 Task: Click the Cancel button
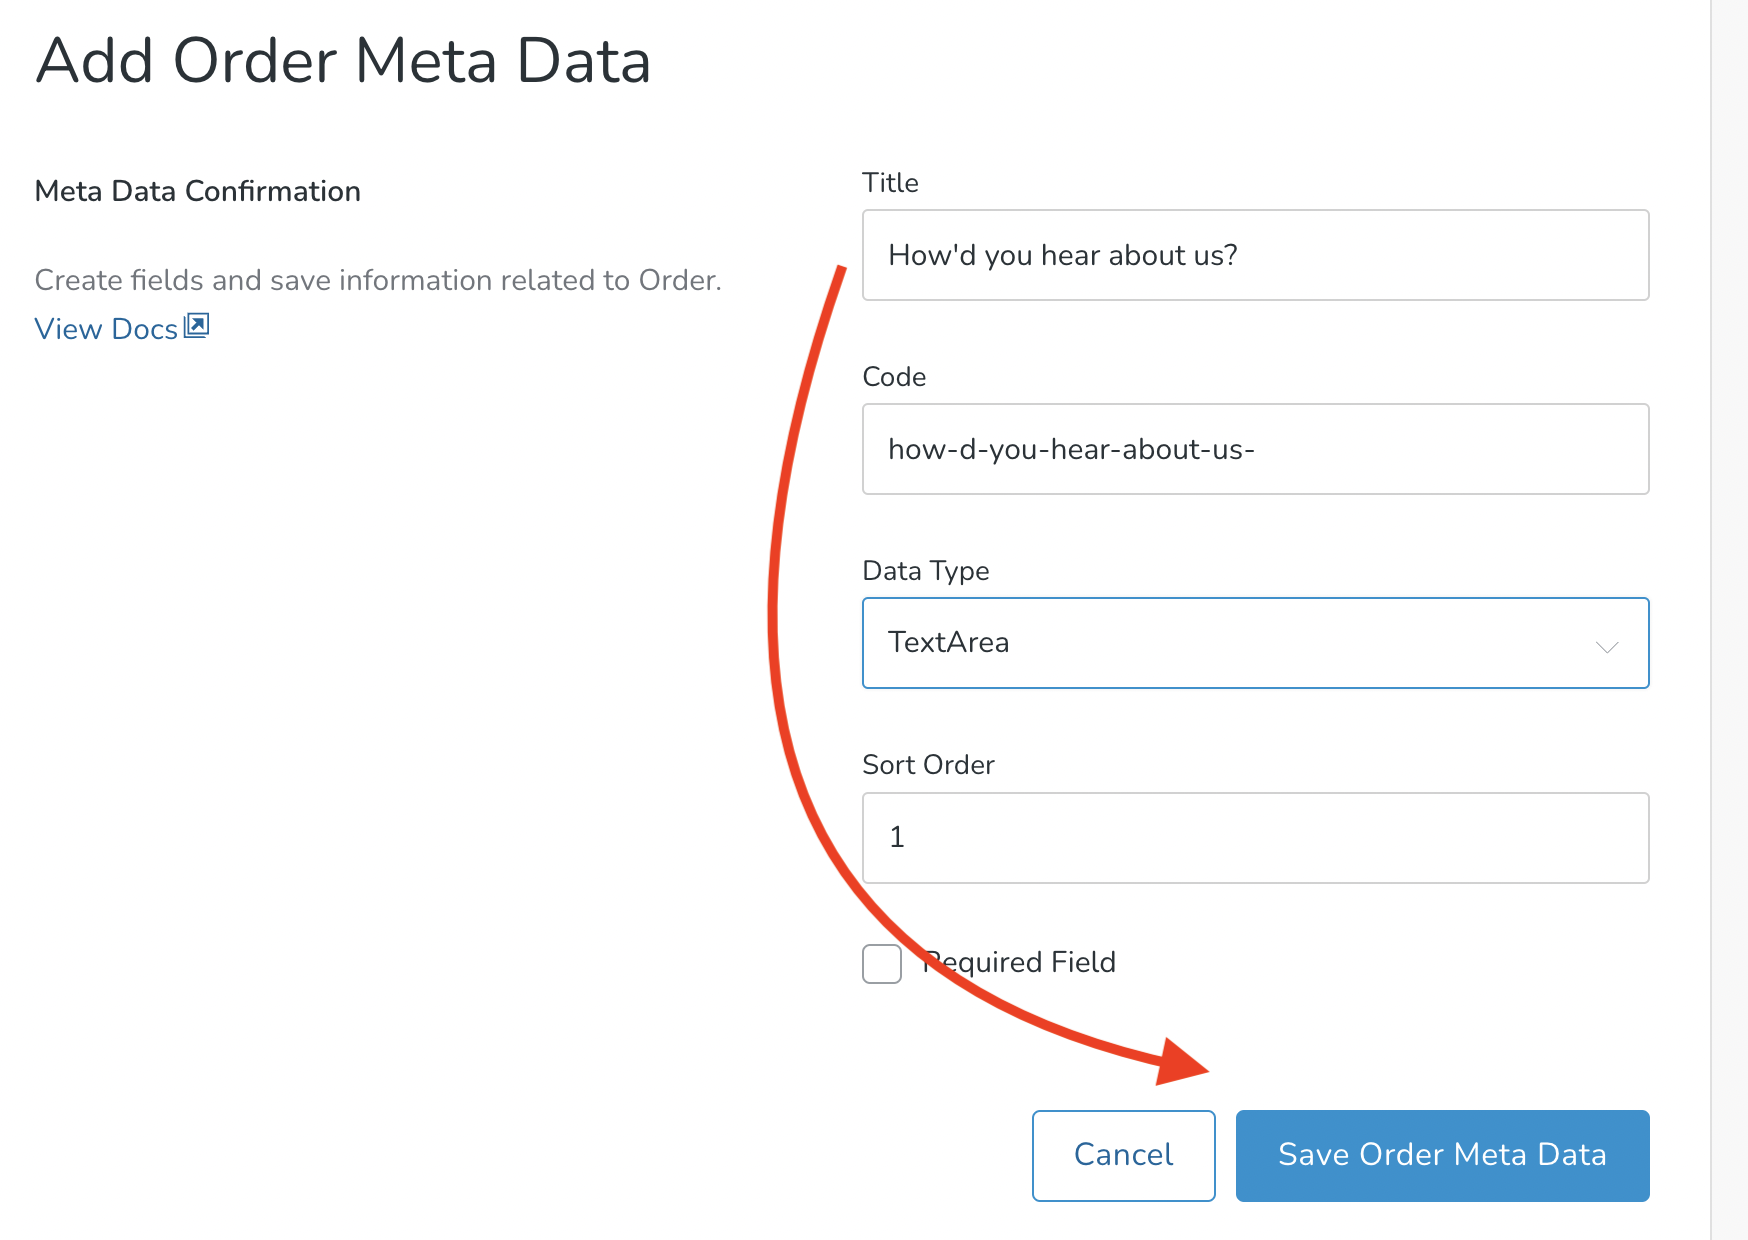click(x=1122, y=1155)
